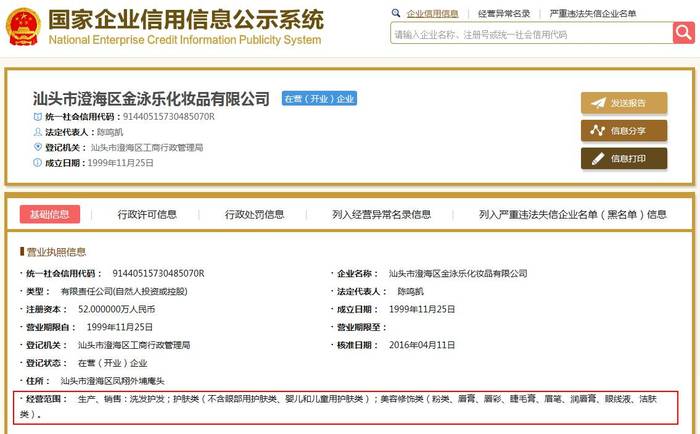Open the 列入严重违法失信企业名单(黑名单)信息 tab
The width and height of the screenshot is (700, 434).
(572, 215)
